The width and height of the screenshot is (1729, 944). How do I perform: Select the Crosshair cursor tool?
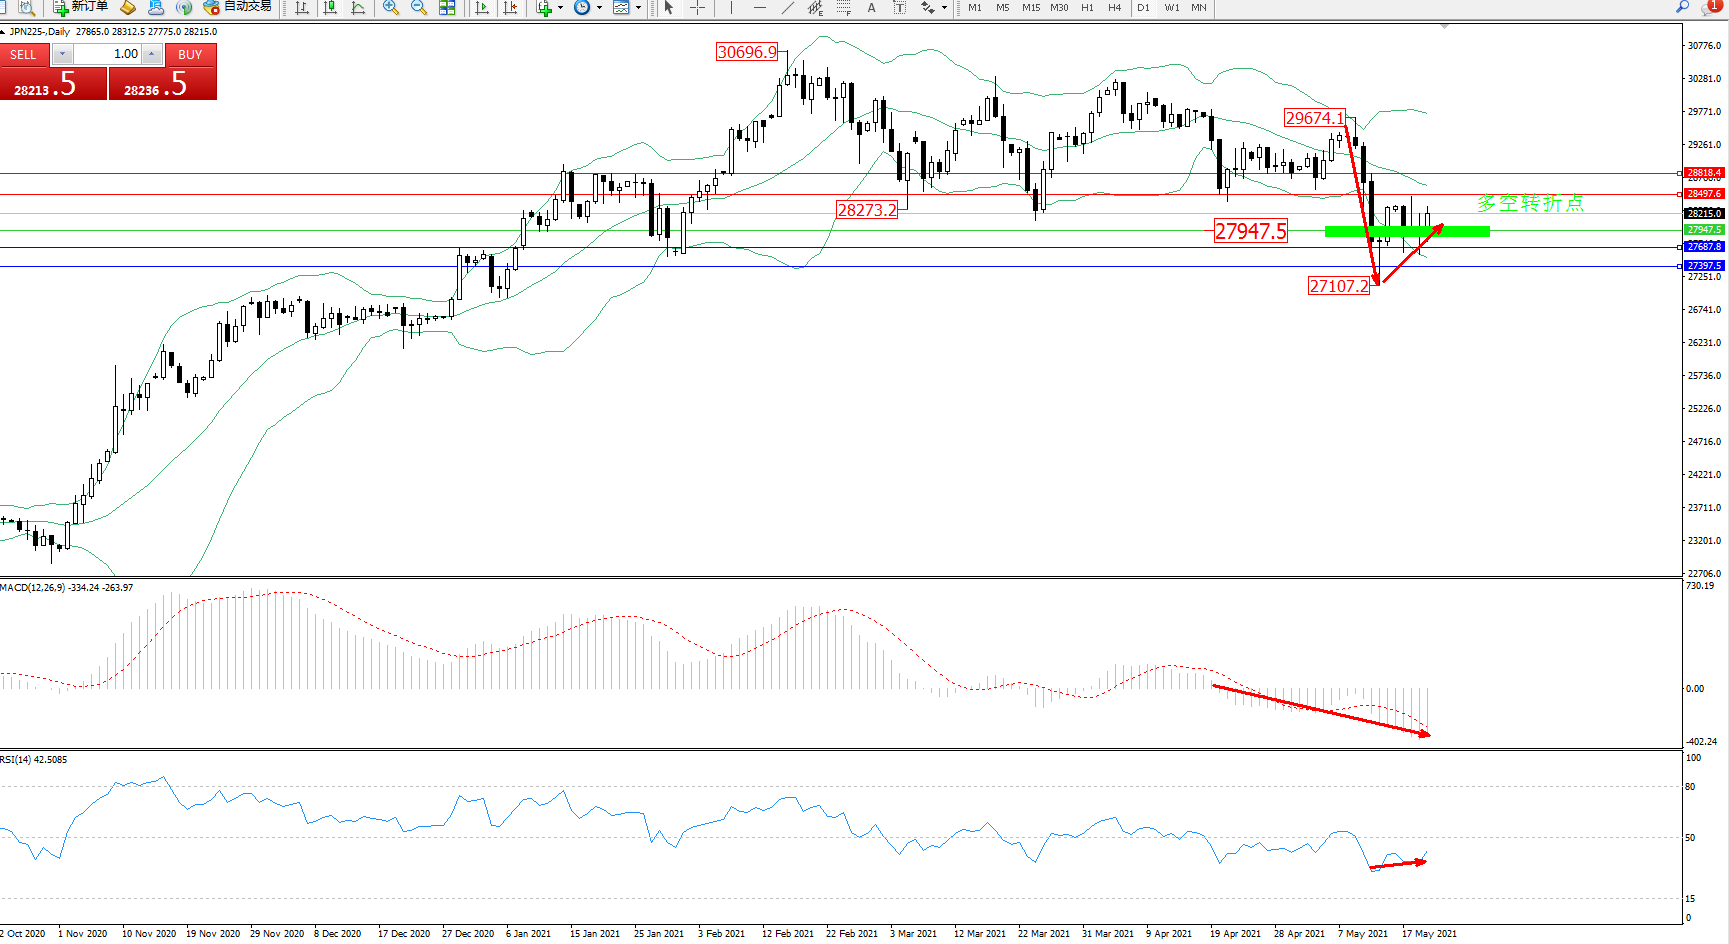[x=698, y=8]
